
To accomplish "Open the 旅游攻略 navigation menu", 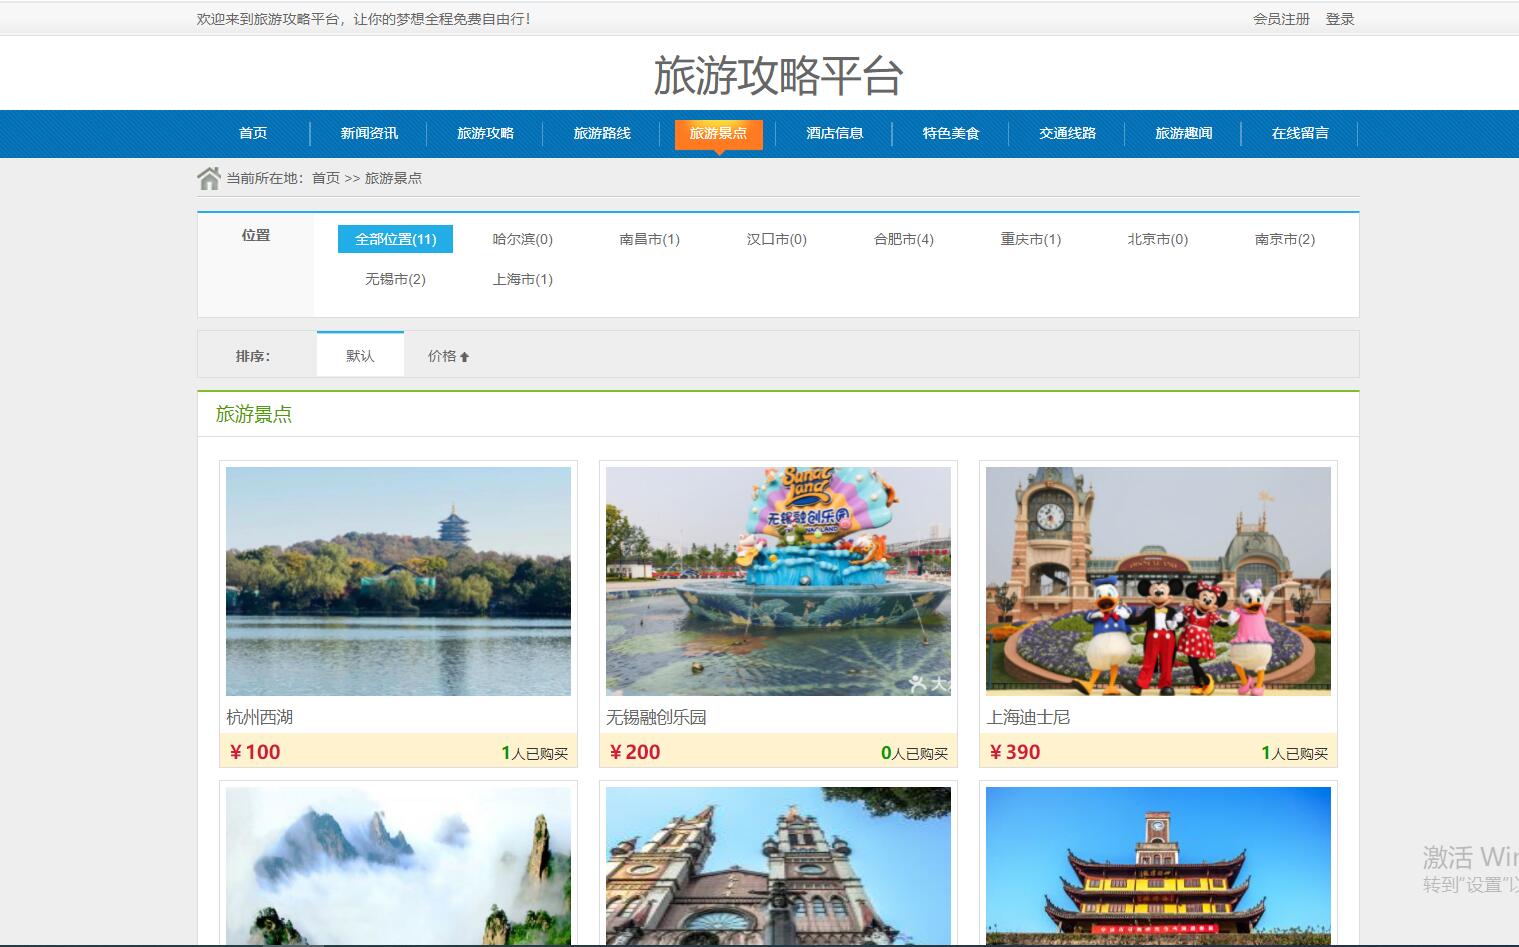I will 485,133.
